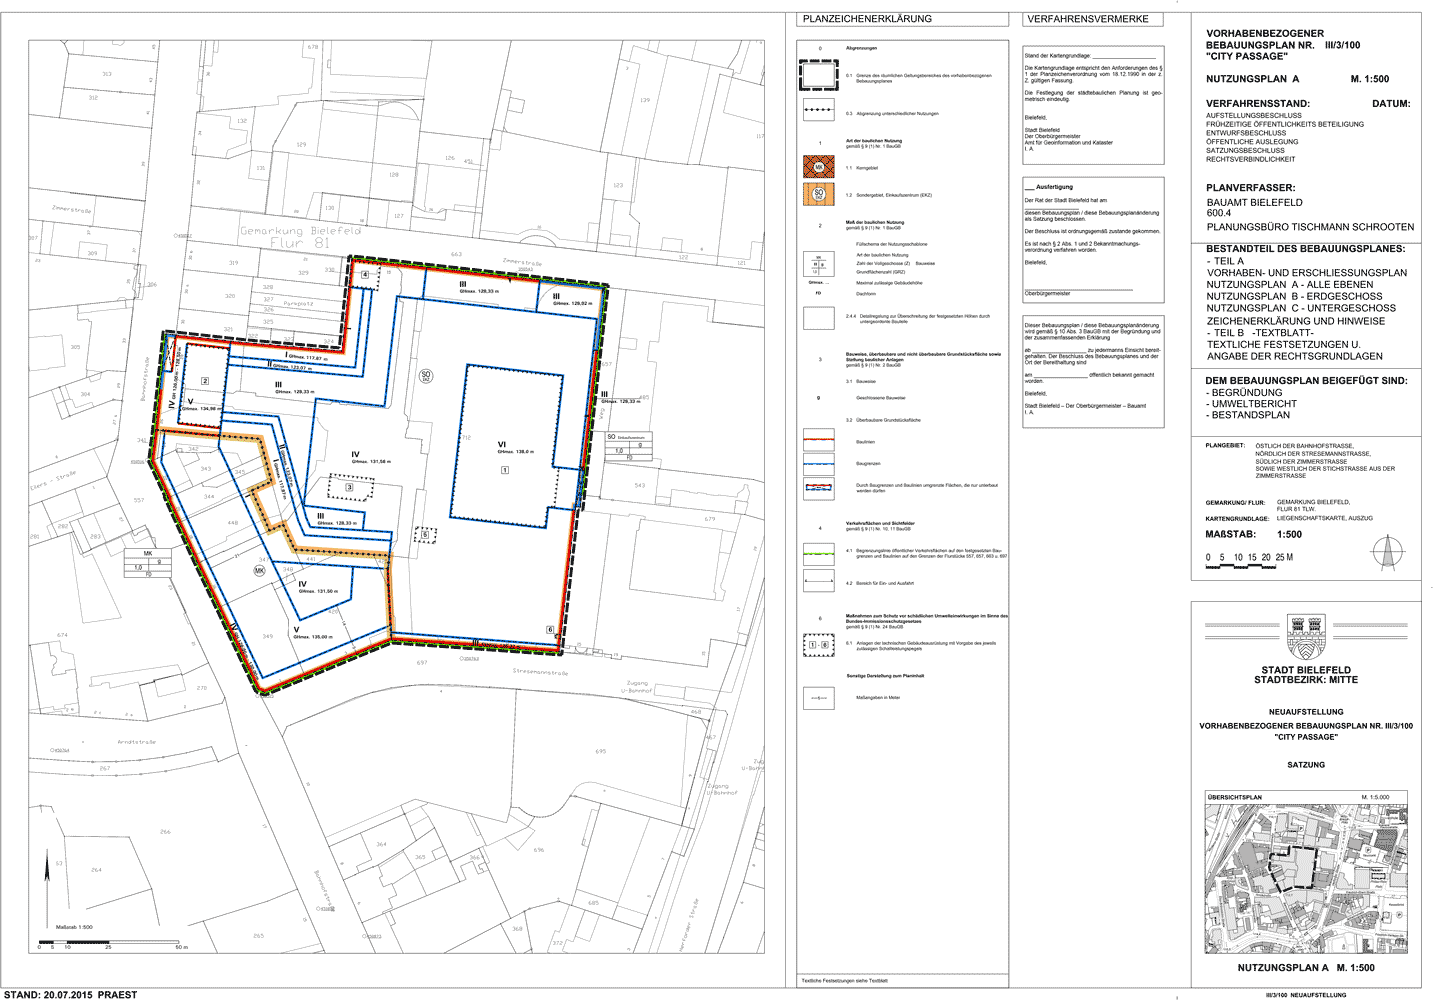Screen dimensions: 1433x1000
Task: Click the VERFAHRENSVERMERKE heading
Action: tap(1088, 19)
